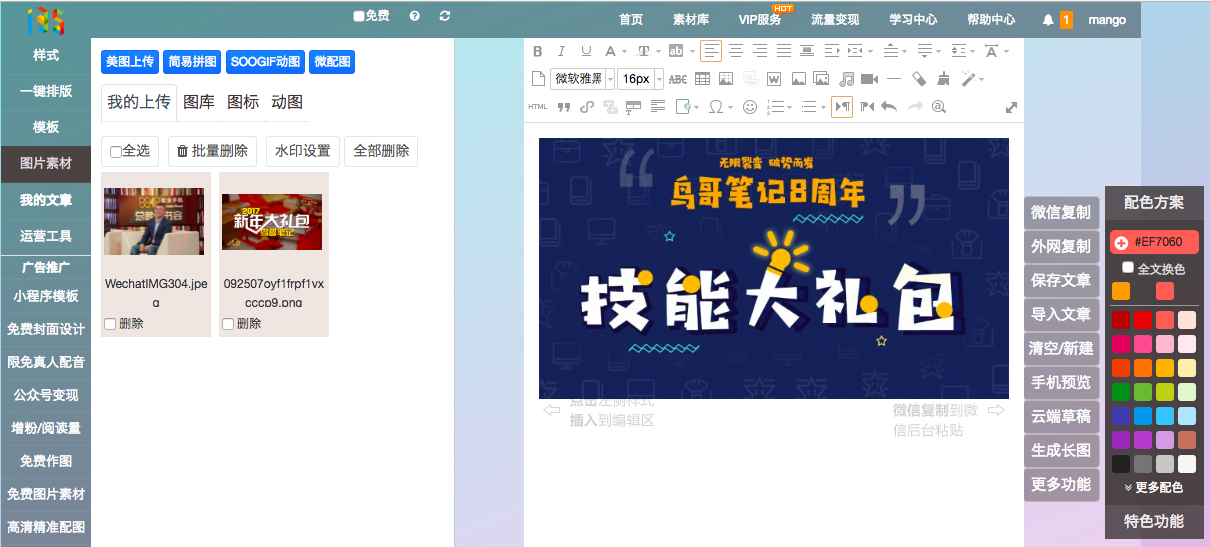Screen dimensions: 1210x547
Task: Expand editor to fullscreen mode
Action: [x=1011, y=107]
